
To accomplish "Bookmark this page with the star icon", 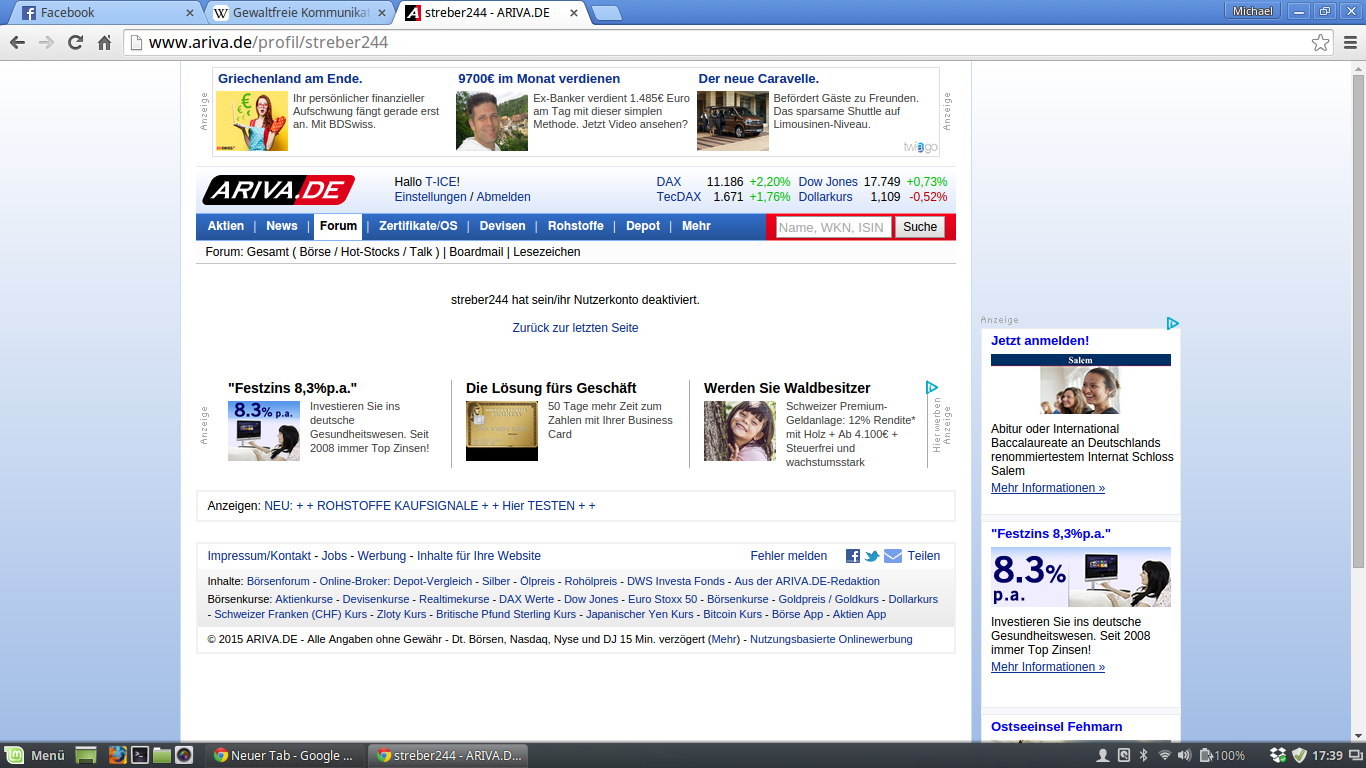I will [1321, 43].
